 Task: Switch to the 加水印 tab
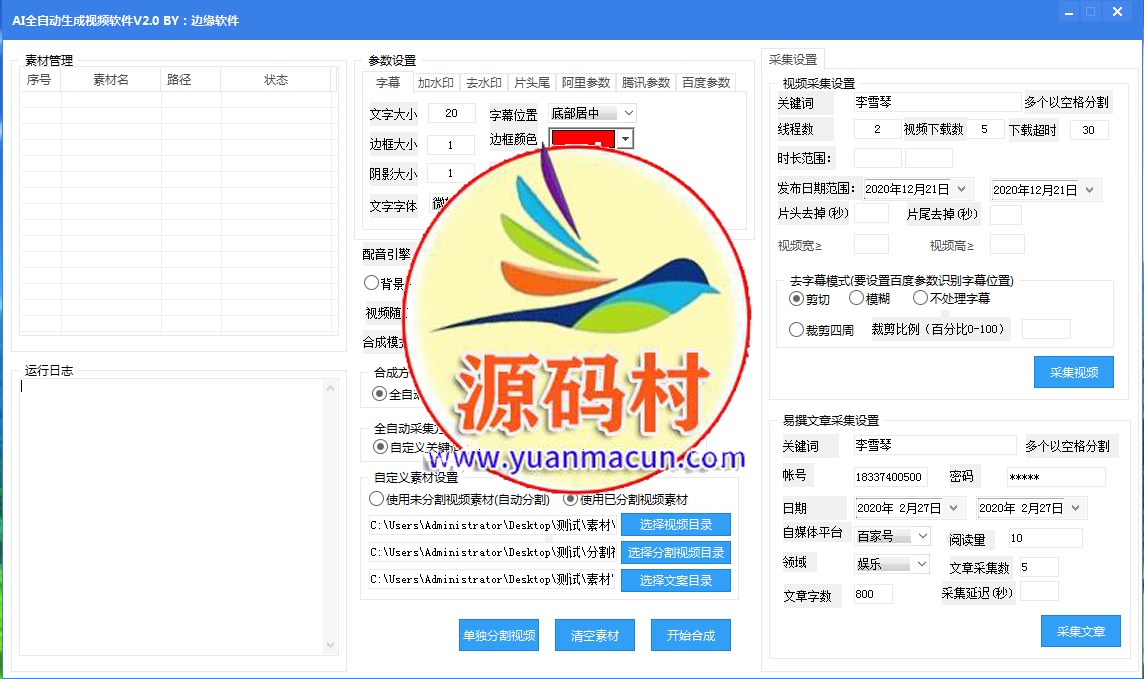point(436,83)
